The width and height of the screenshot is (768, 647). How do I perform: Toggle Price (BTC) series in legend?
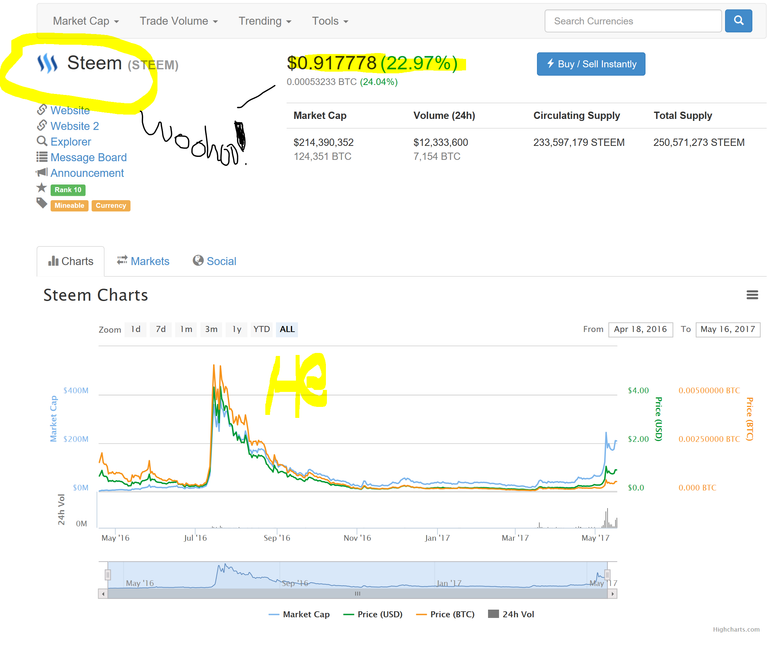tap(445, 614)
